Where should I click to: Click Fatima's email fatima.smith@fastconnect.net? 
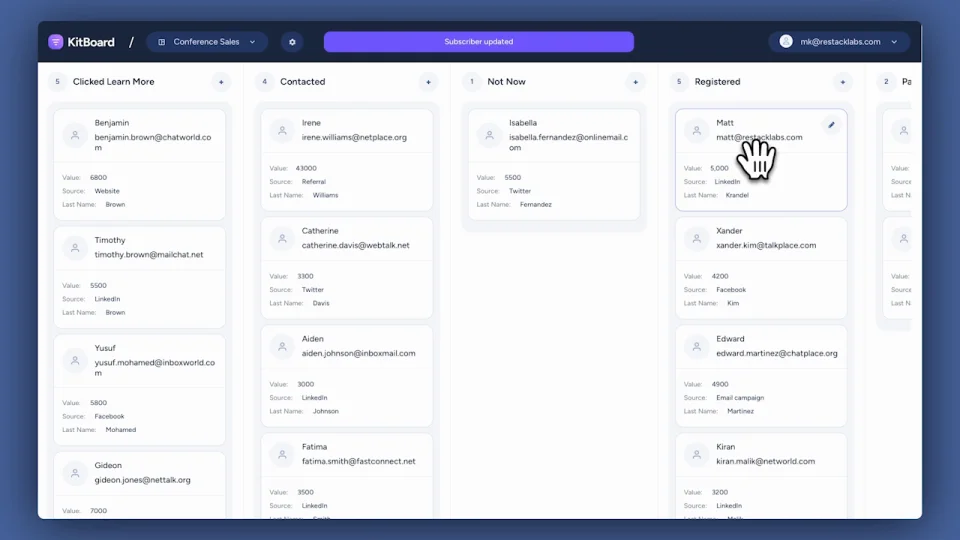(358, 461)
